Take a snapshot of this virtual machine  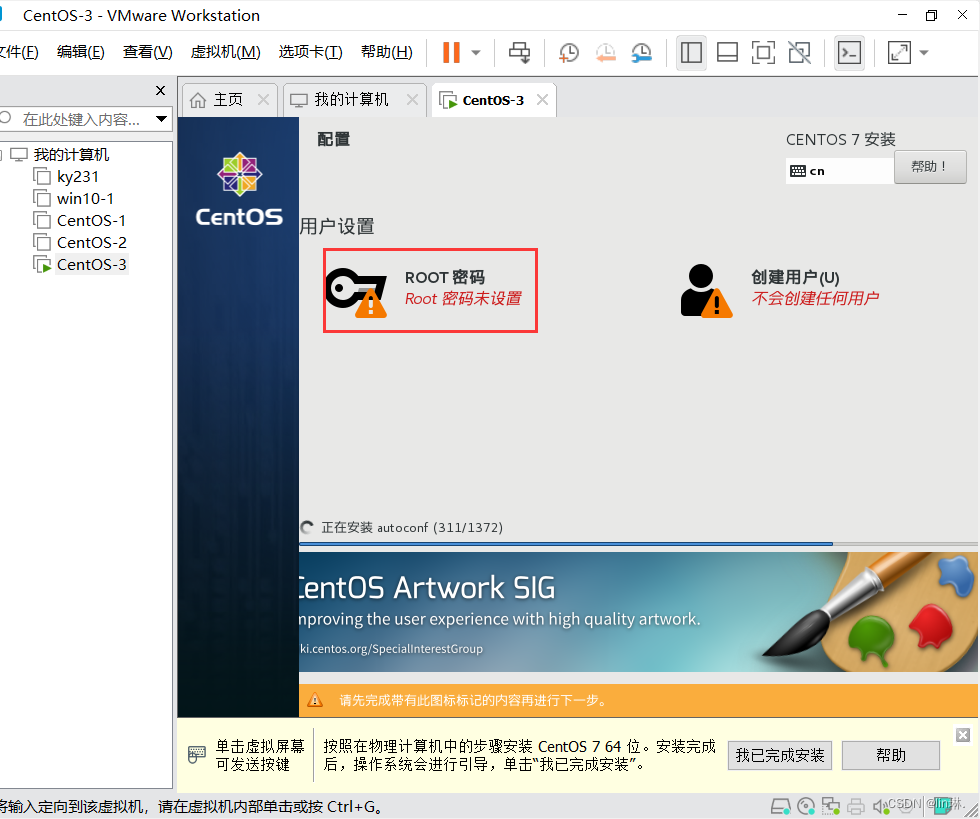569,53
